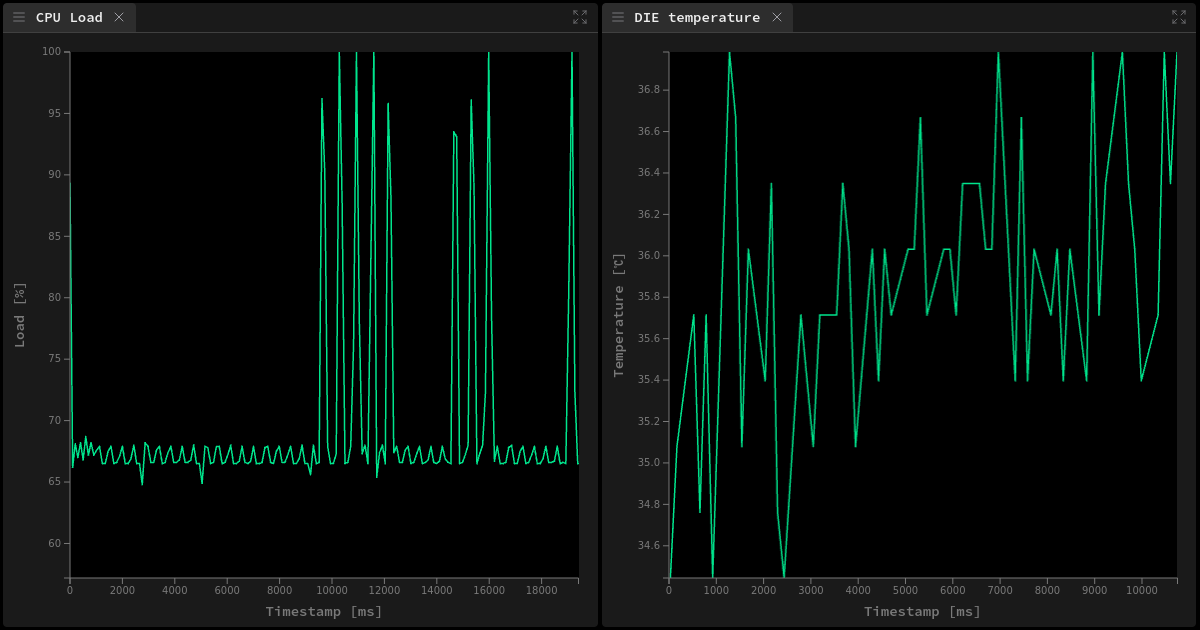Close the CPU Load tab

coord(117,17)
